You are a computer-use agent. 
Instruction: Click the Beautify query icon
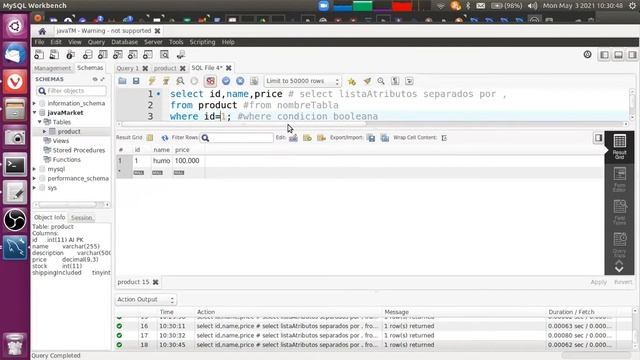367,81
